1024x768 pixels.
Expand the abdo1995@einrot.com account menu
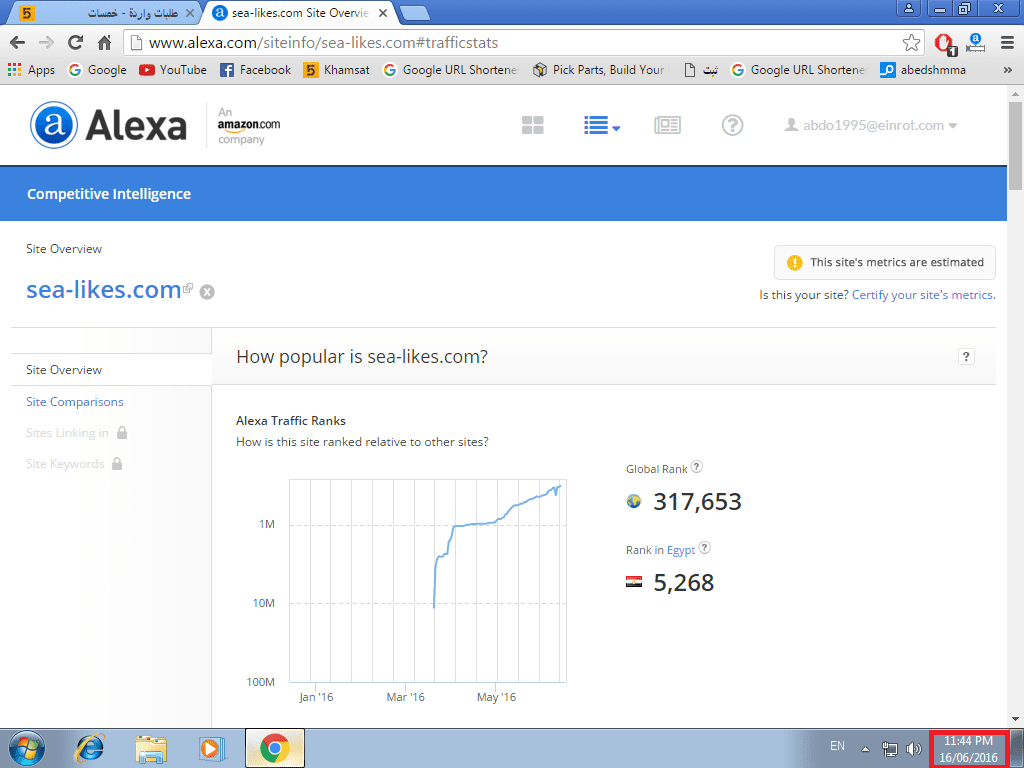click(x=870, y=125)
